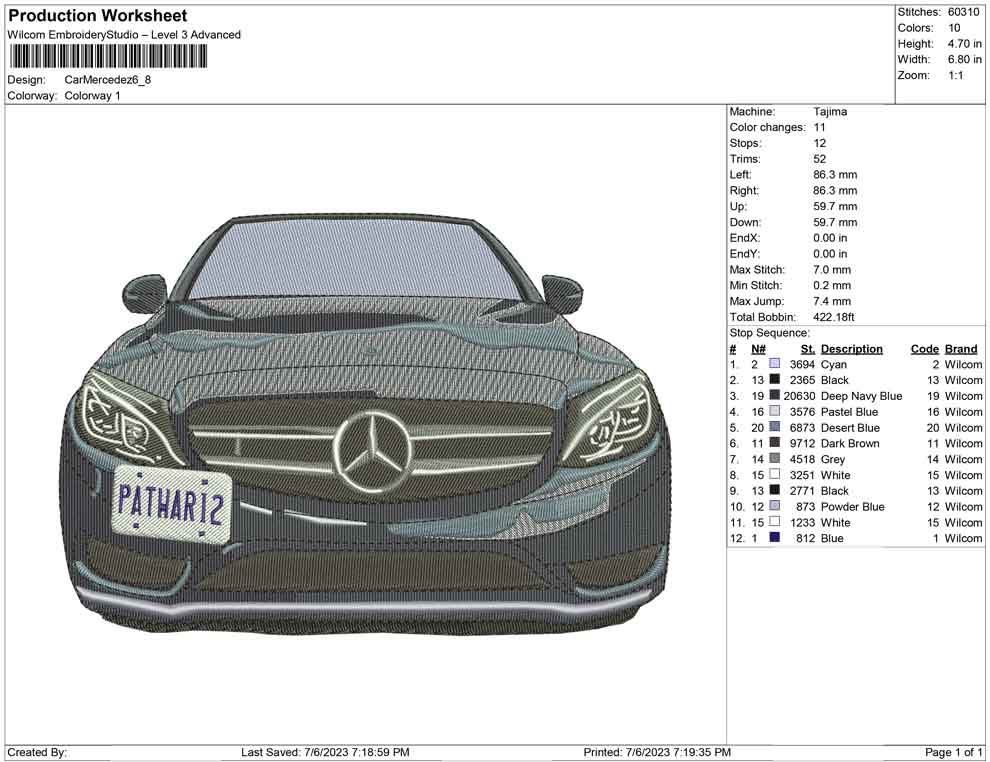Click the Max Stitch value 7.0 mm
Image resolution: width=990 pixels, height=762 pixels.
coord(832,270)
